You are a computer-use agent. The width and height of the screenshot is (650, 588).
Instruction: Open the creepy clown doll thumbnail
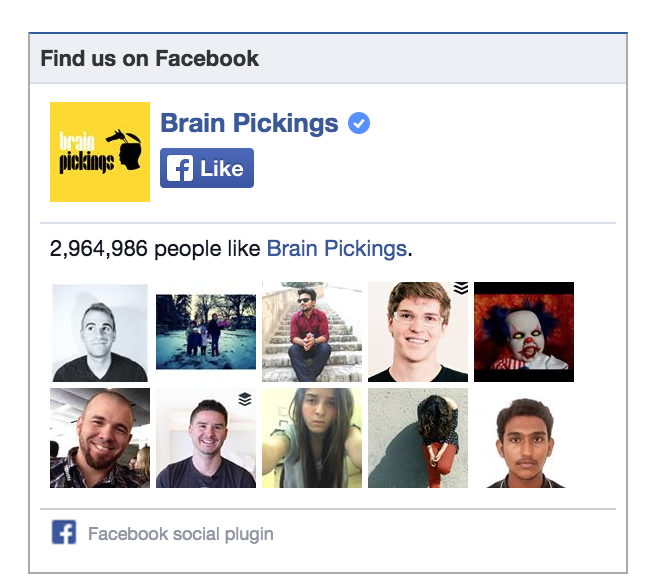524,332
